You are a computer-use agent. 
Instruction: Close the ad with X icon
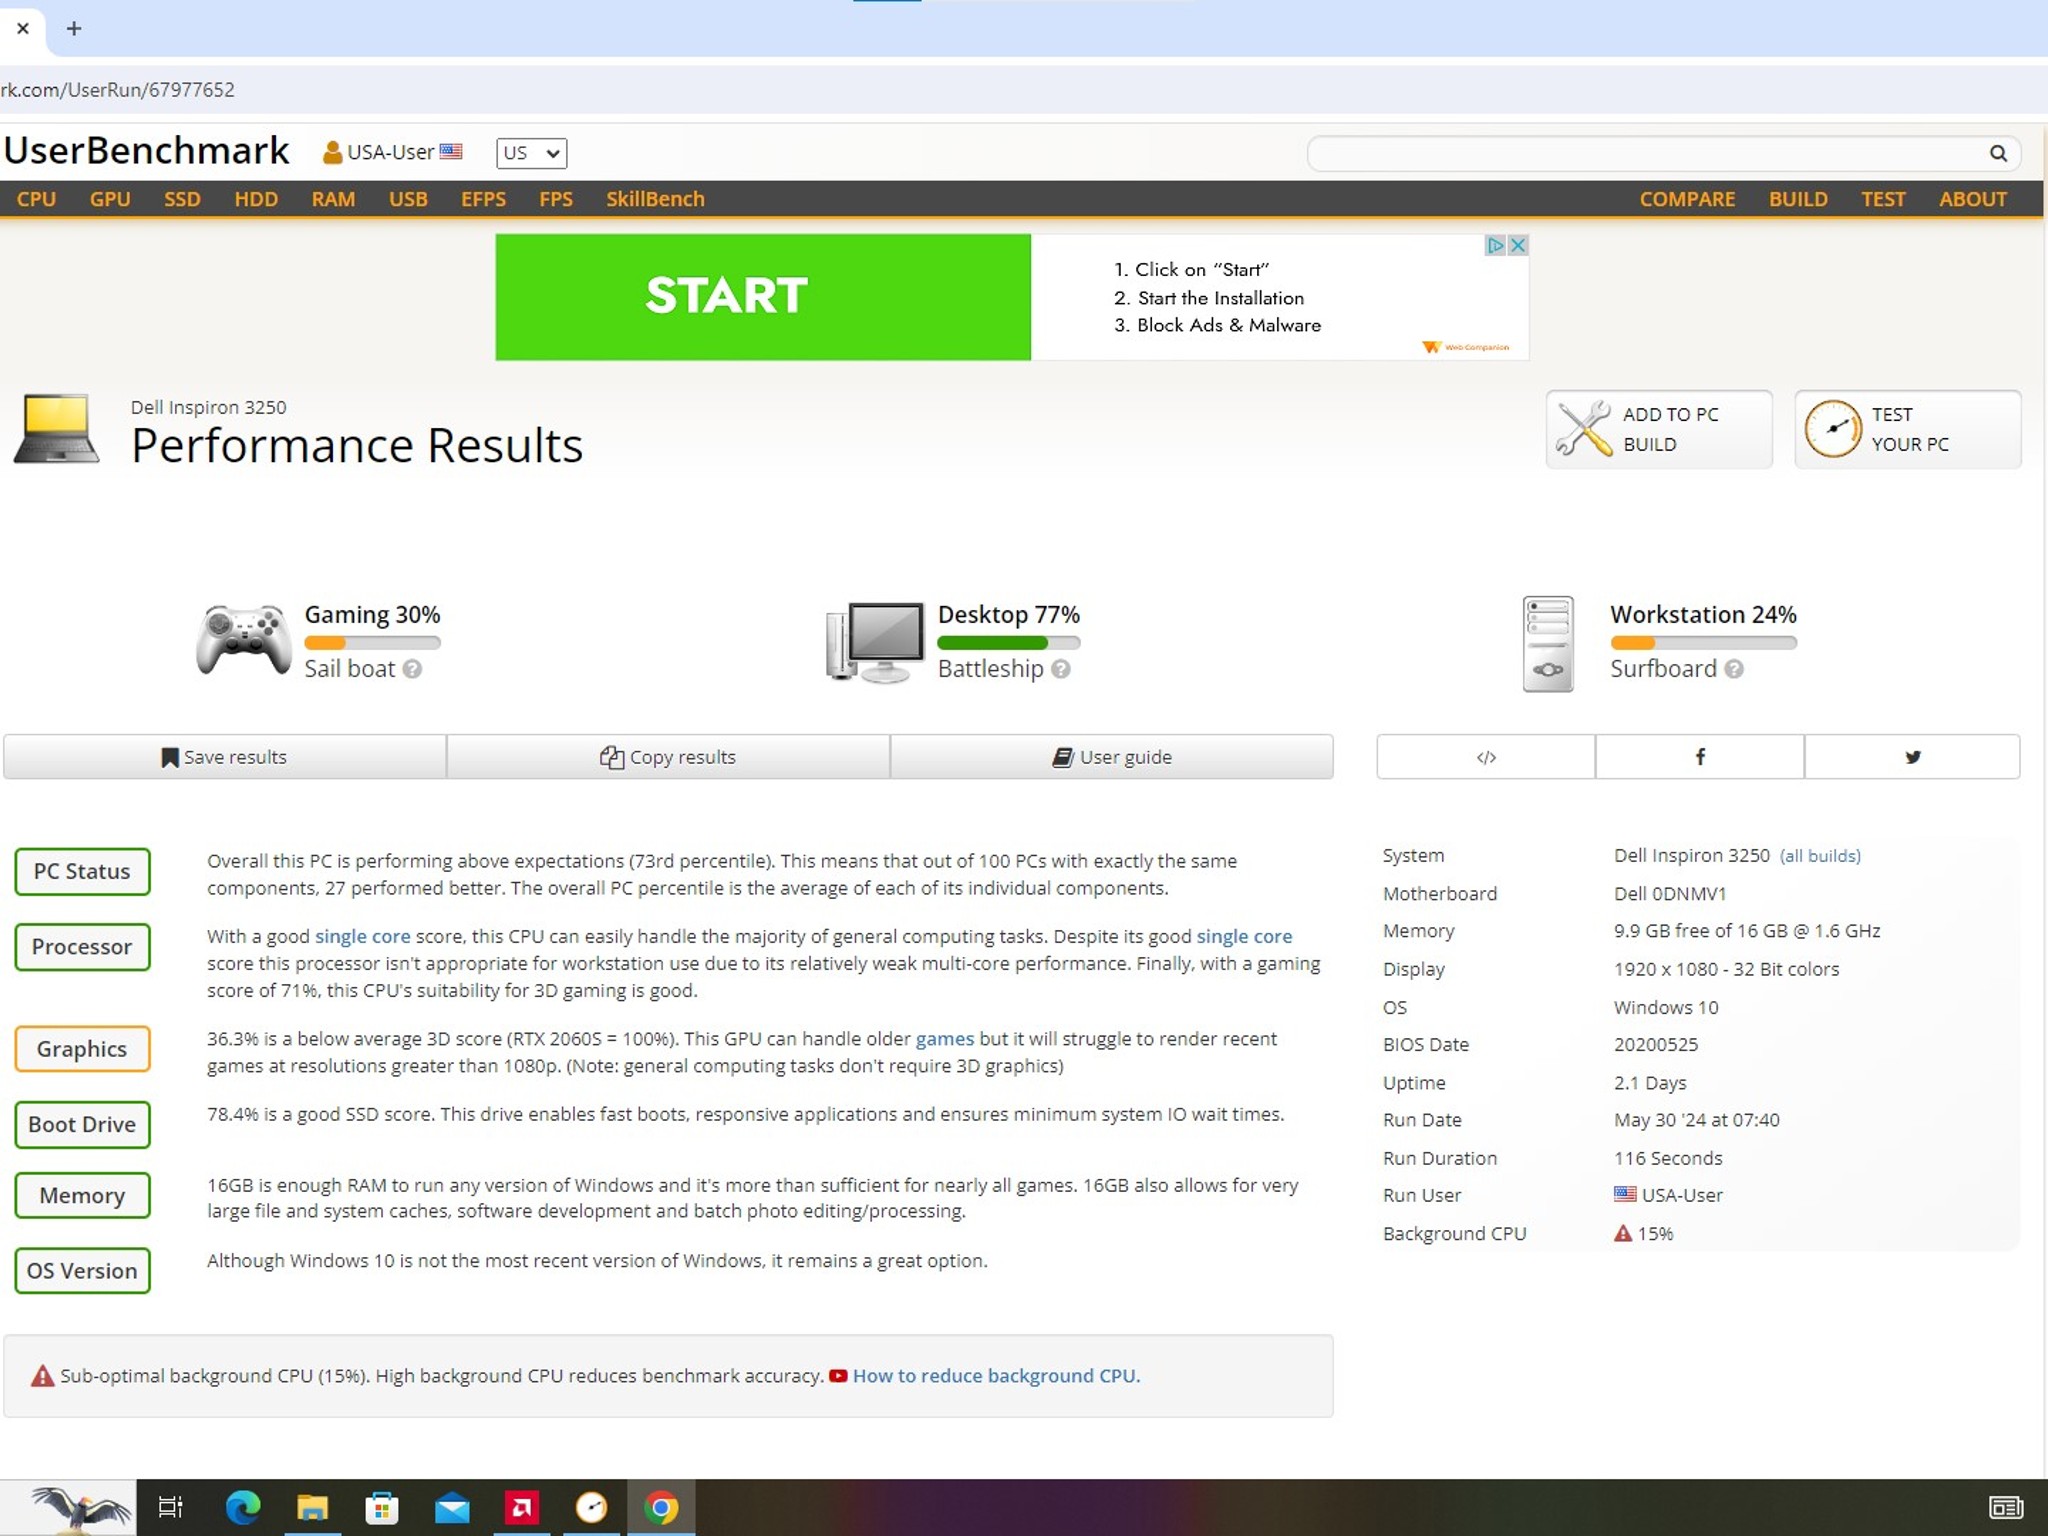click(x=1518, y=245)
